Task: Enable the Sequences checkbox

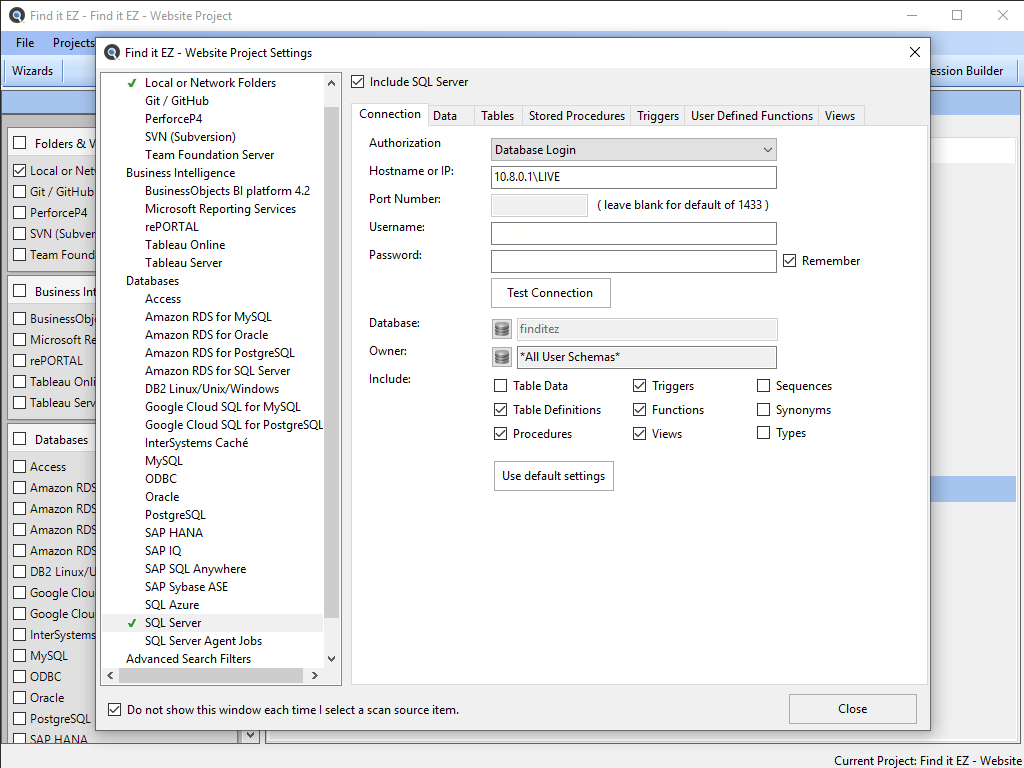Action: (x=764, y=386)
